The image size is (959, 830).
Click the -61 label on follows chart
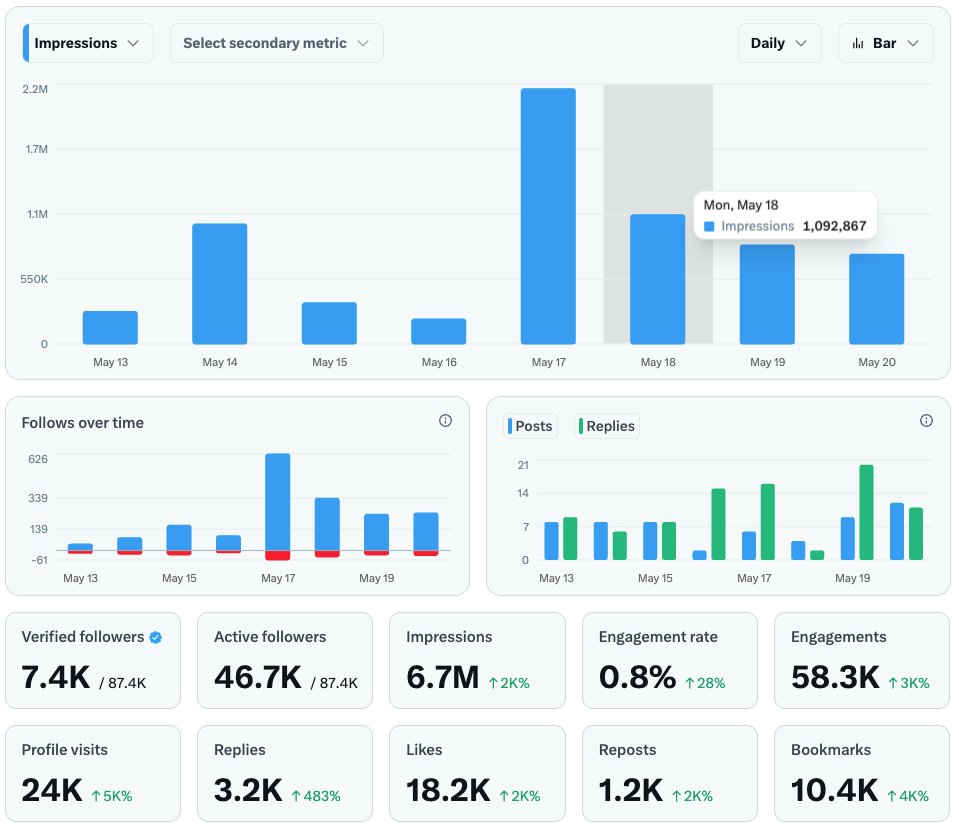coord(39,560)
